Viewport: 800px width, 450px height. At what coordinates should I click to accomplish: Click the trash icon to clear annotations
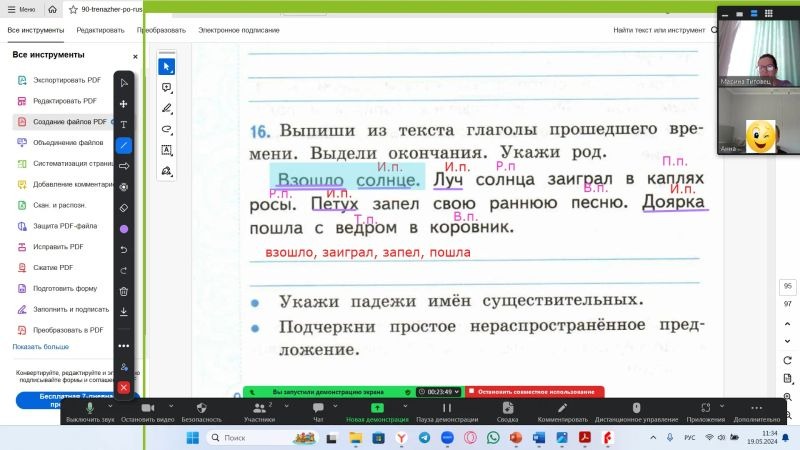pos(124,291)
